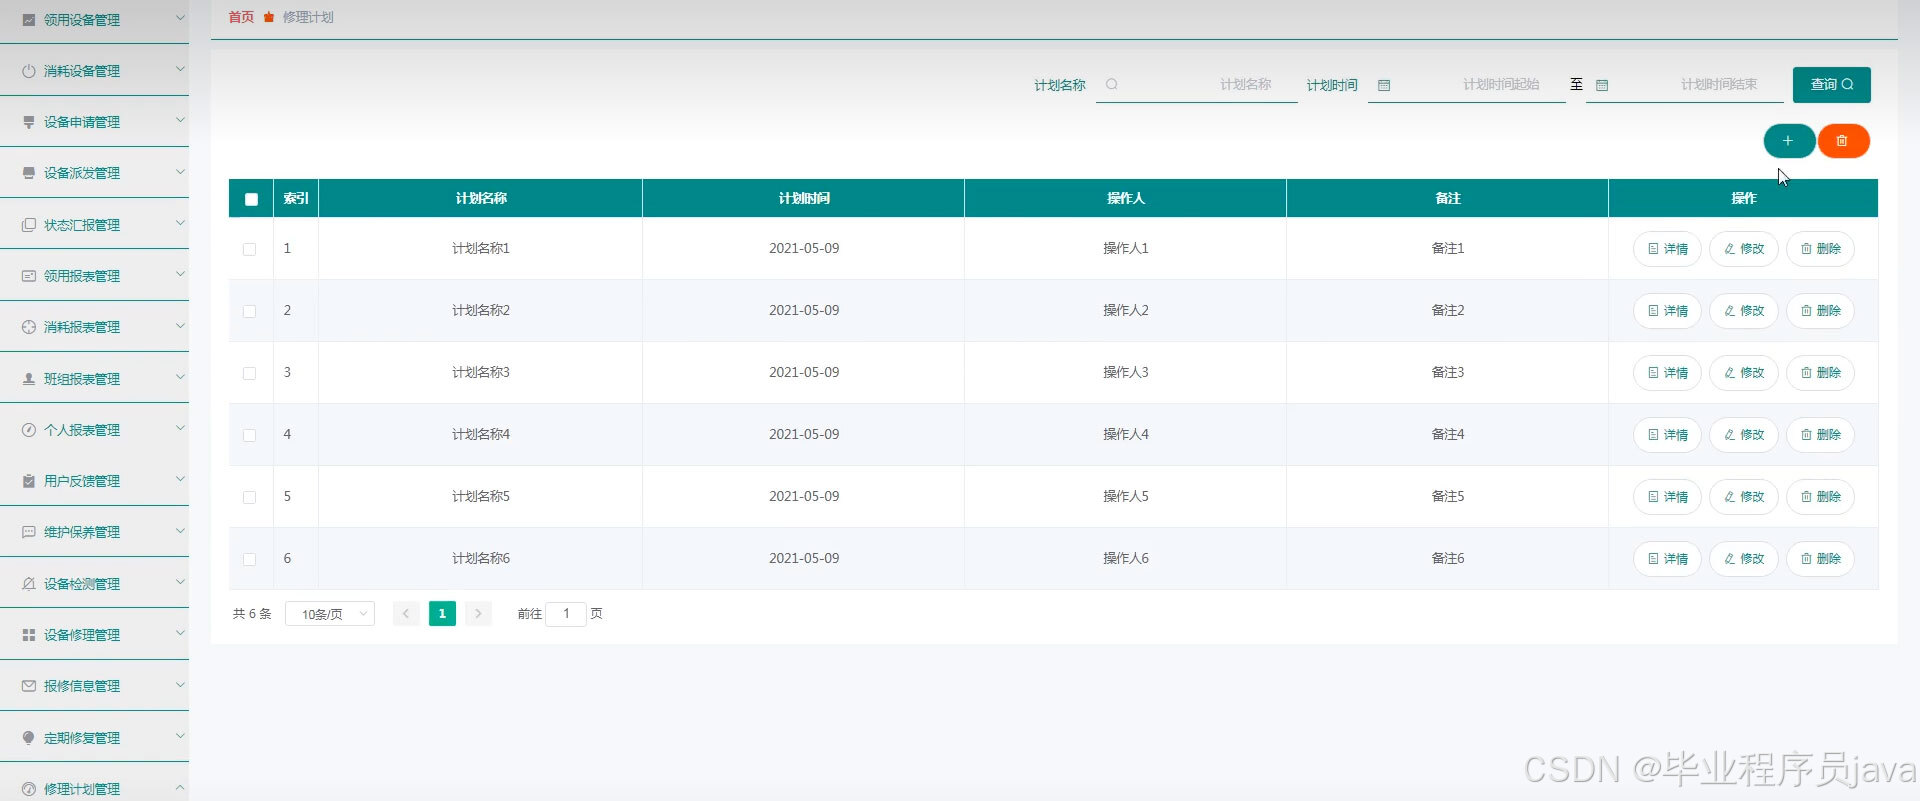Click 操作人3 cell in the table
Image resolution: width=1920 pixels, height=801 pixels.
coord(1126,373)
